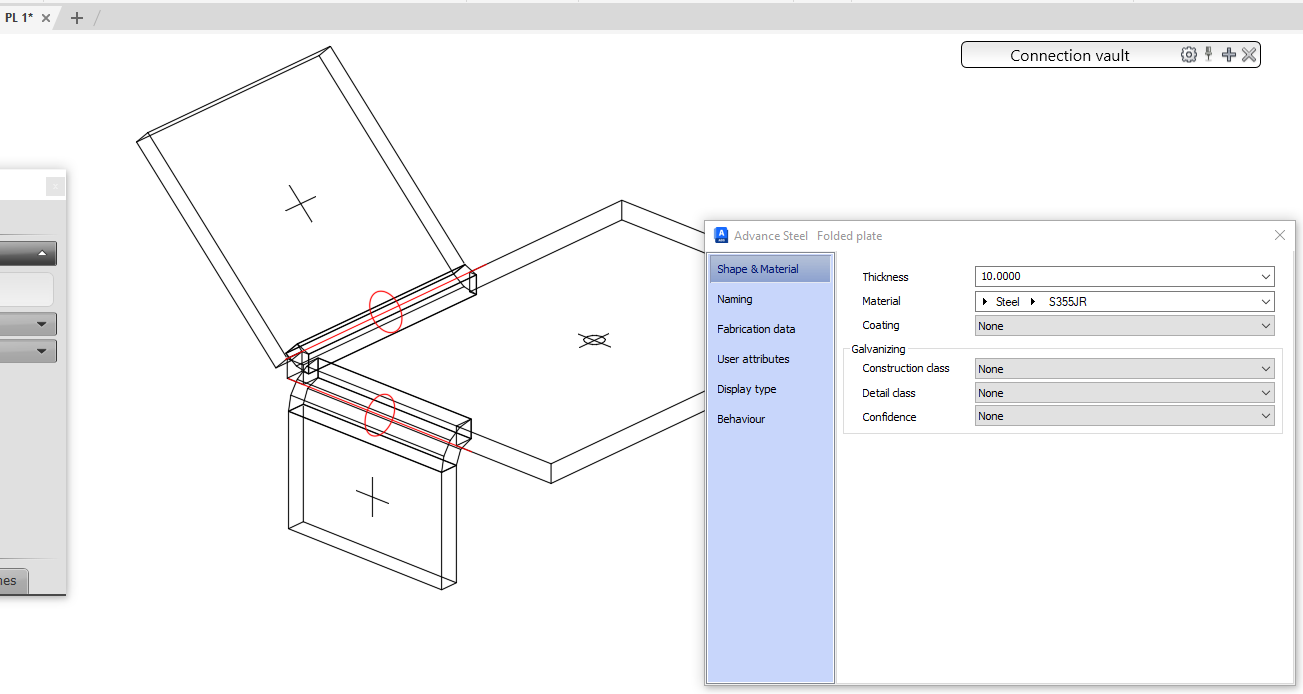This screenshot has width=1303, height=694.
Task: Switch to the Naming section
Action: [735, 299]
